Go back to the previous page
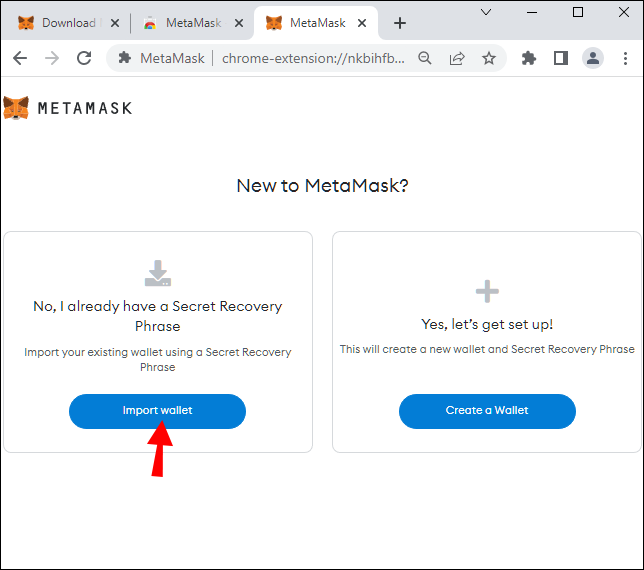The height and width of the screenshot is (570, 644). [20, 58]
